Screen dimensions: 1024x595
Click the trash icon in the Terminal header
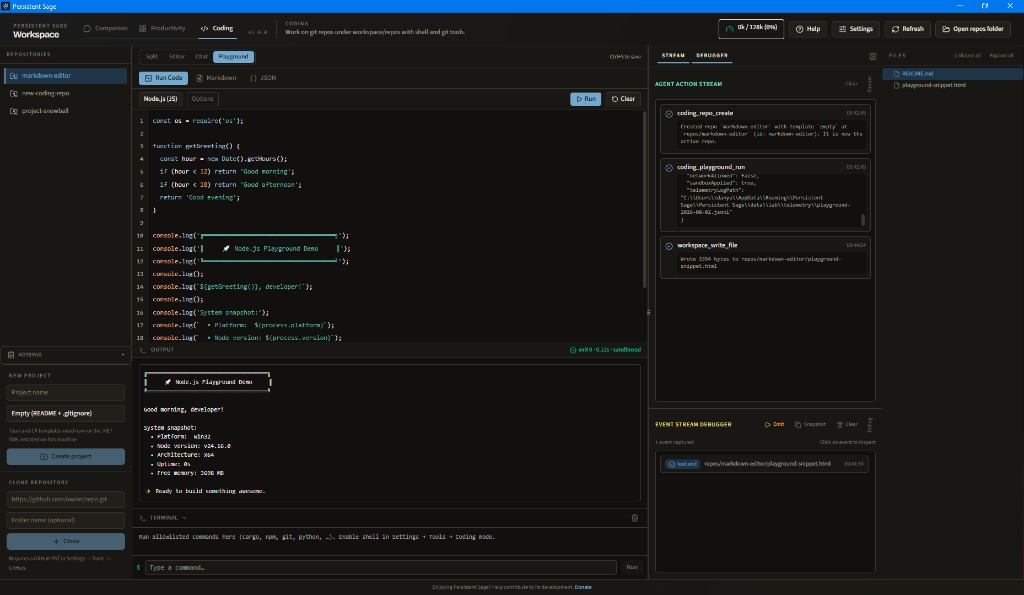click(x=635, y=518)
